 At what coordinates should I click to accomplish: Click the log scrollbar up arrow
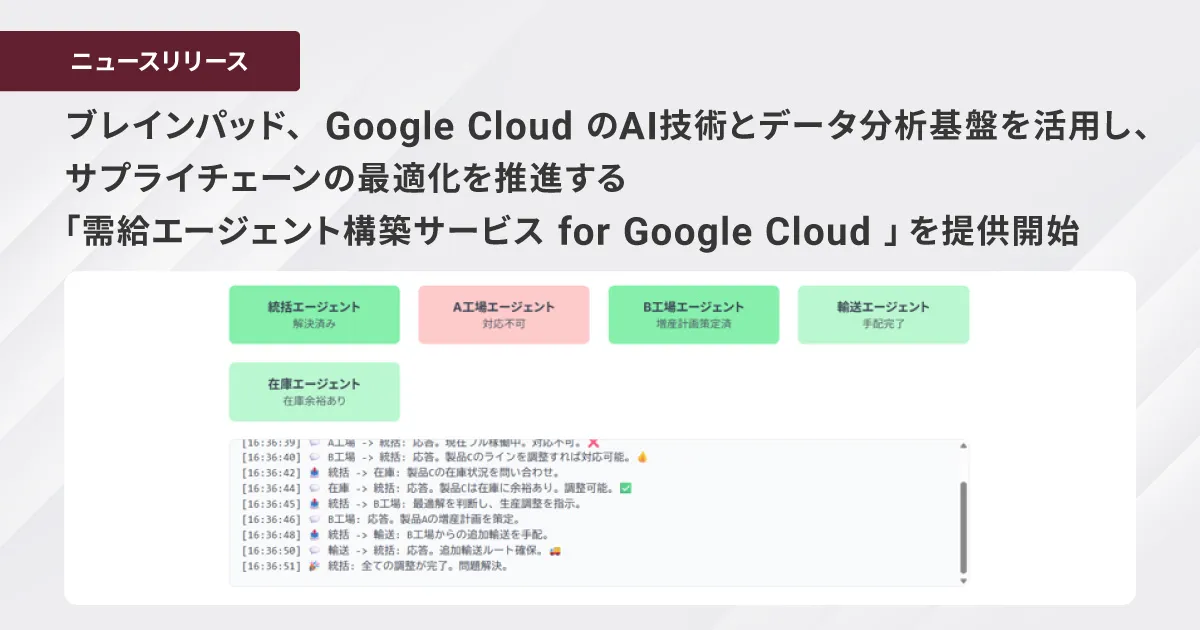(x=963, y=446)
